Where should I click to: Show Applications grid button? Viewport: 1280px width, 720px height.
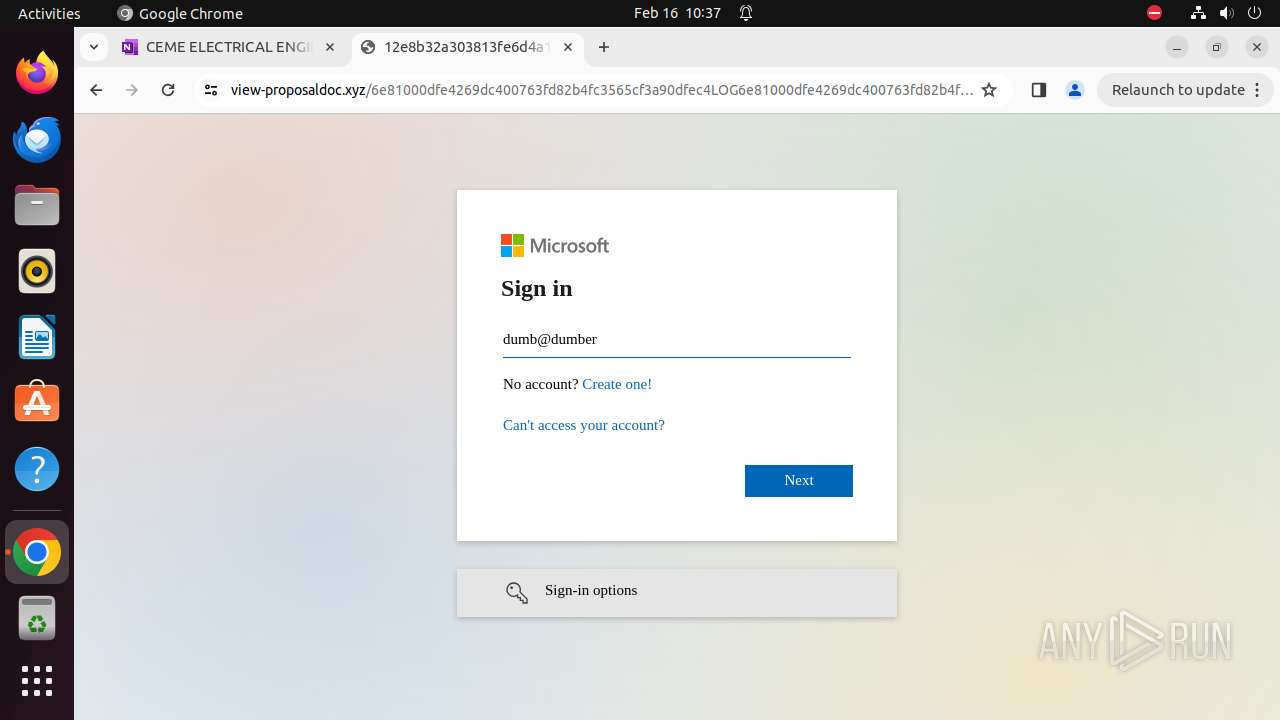pyautogui.click(x=37, y=681)
